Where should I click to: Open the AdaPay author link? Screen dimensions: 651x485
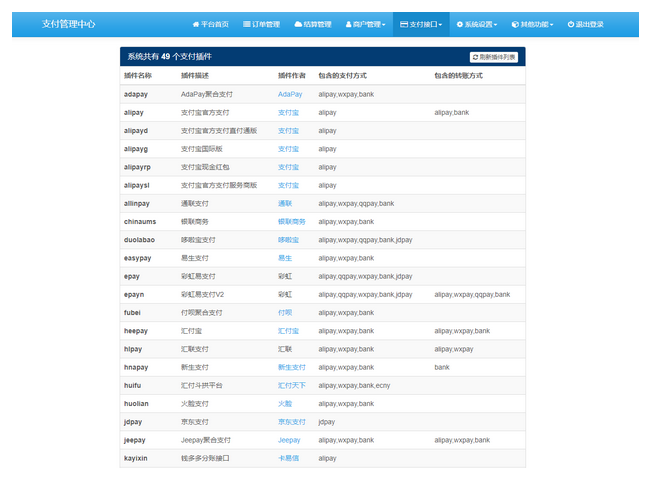pos(290,94)
